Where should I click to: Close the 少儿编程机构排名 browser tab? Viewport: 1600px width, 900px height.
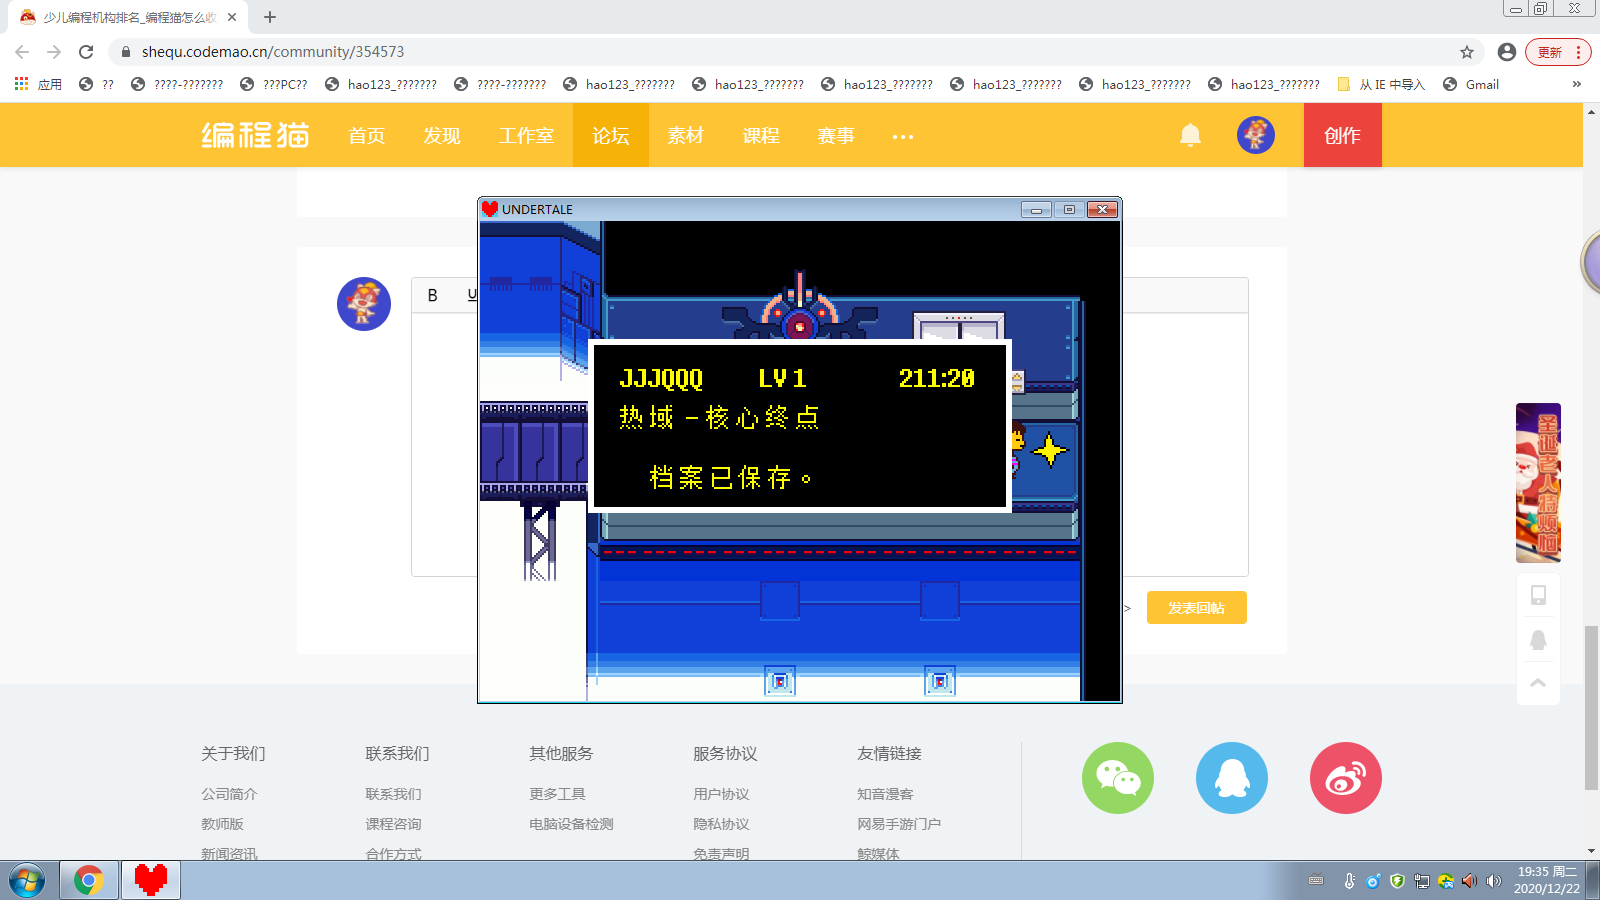coord(232,17)
